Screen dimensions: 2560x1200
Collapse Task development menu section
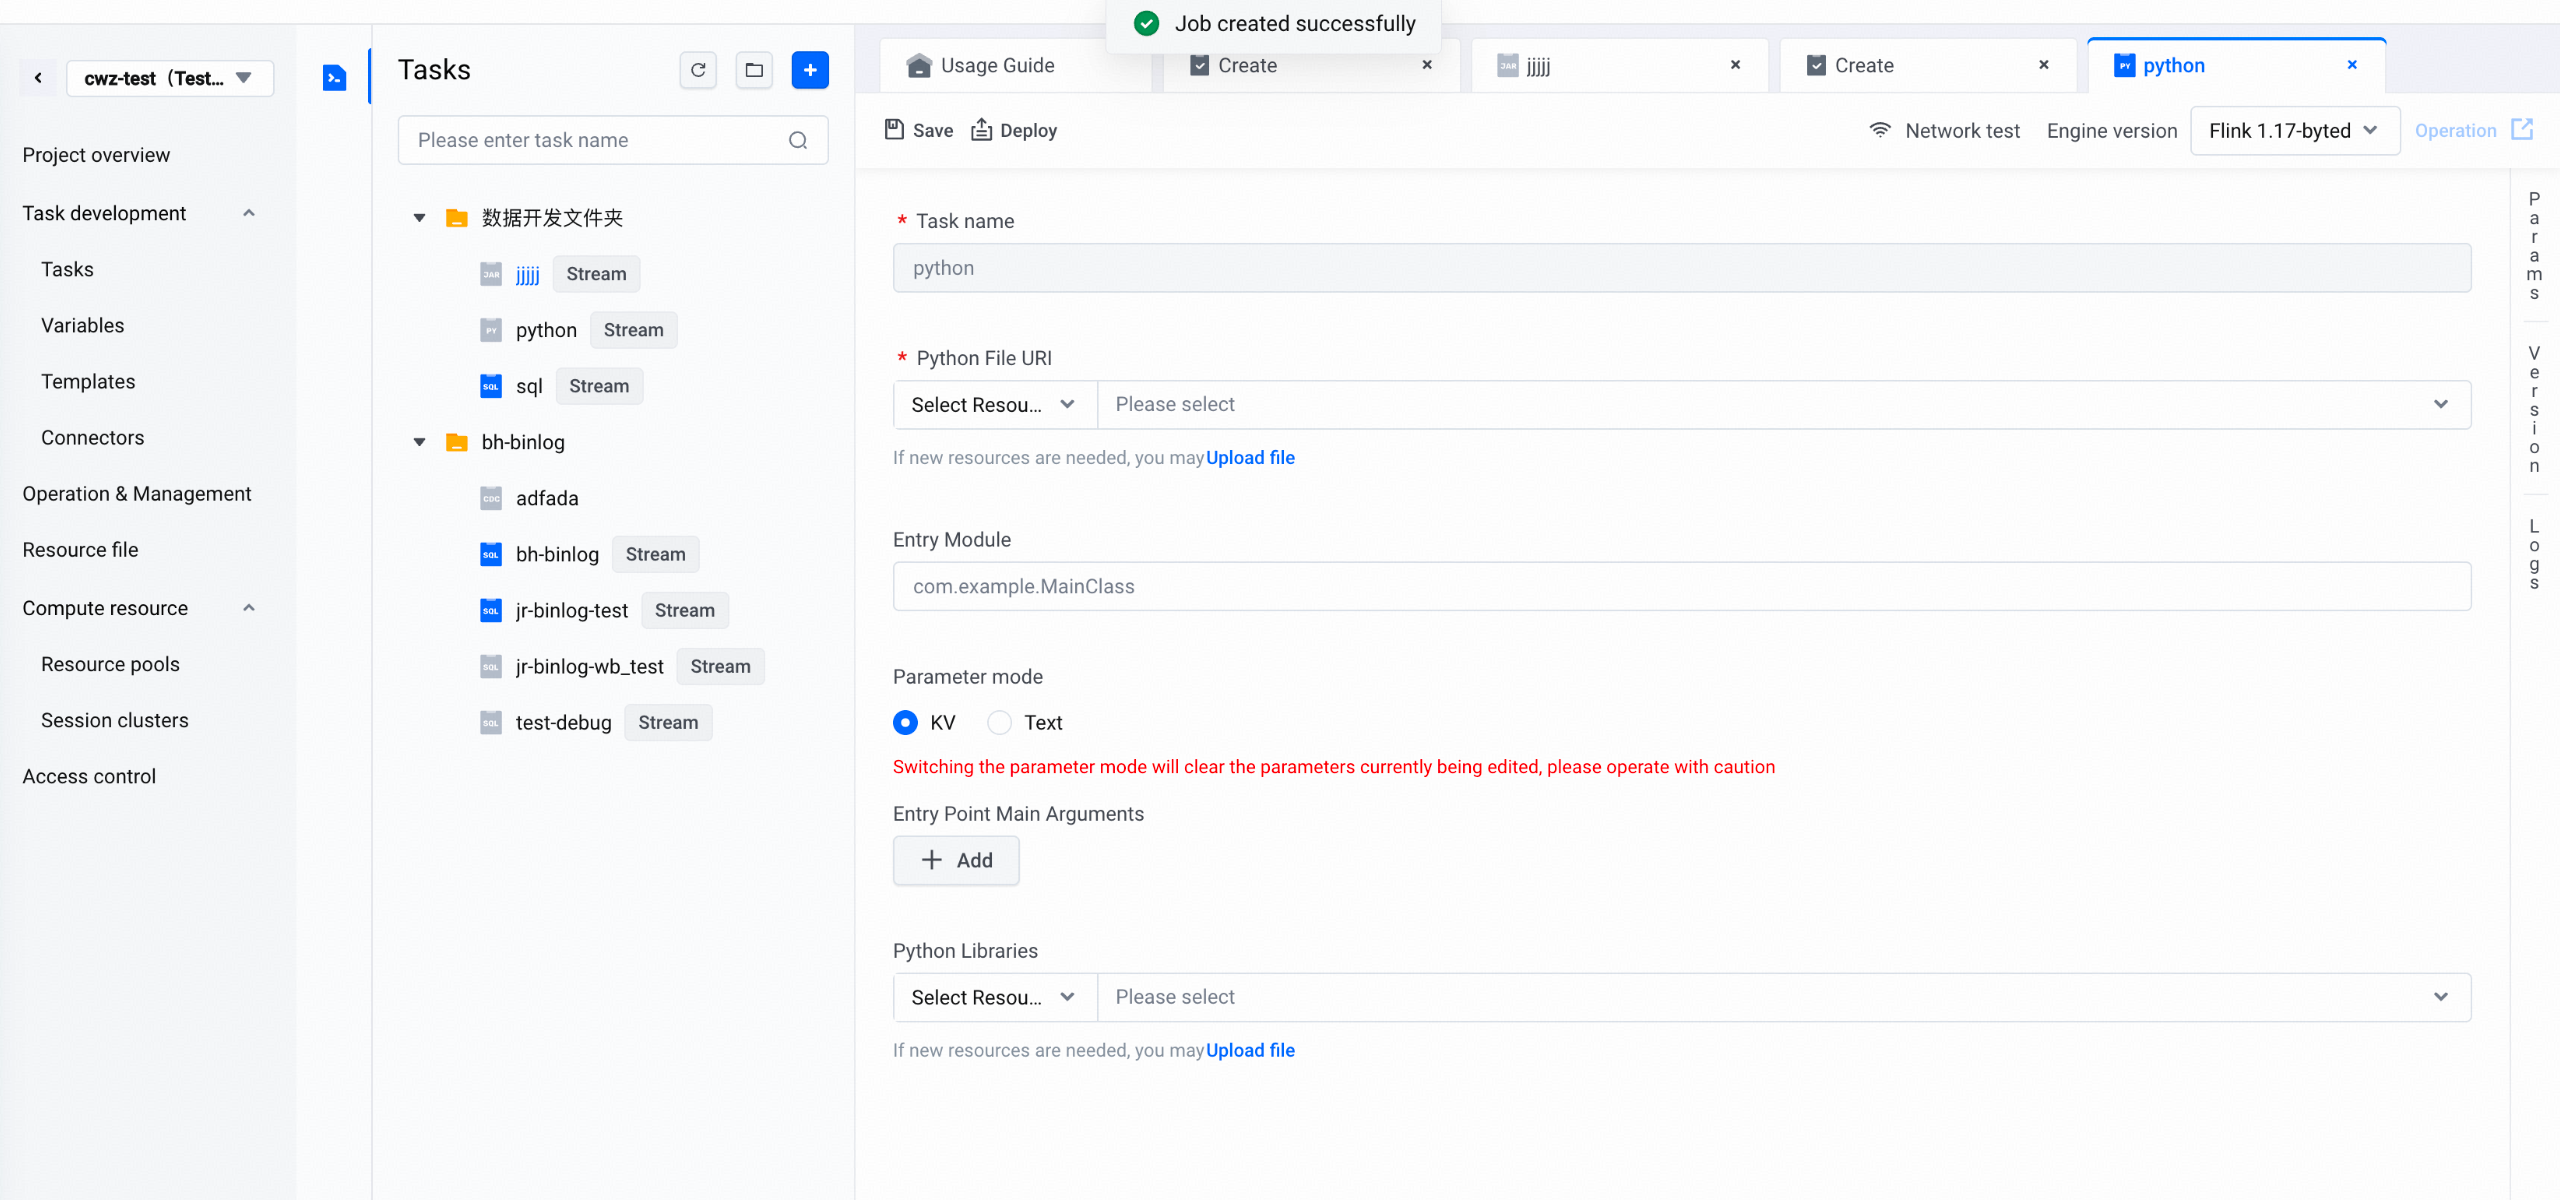[249, 213]
